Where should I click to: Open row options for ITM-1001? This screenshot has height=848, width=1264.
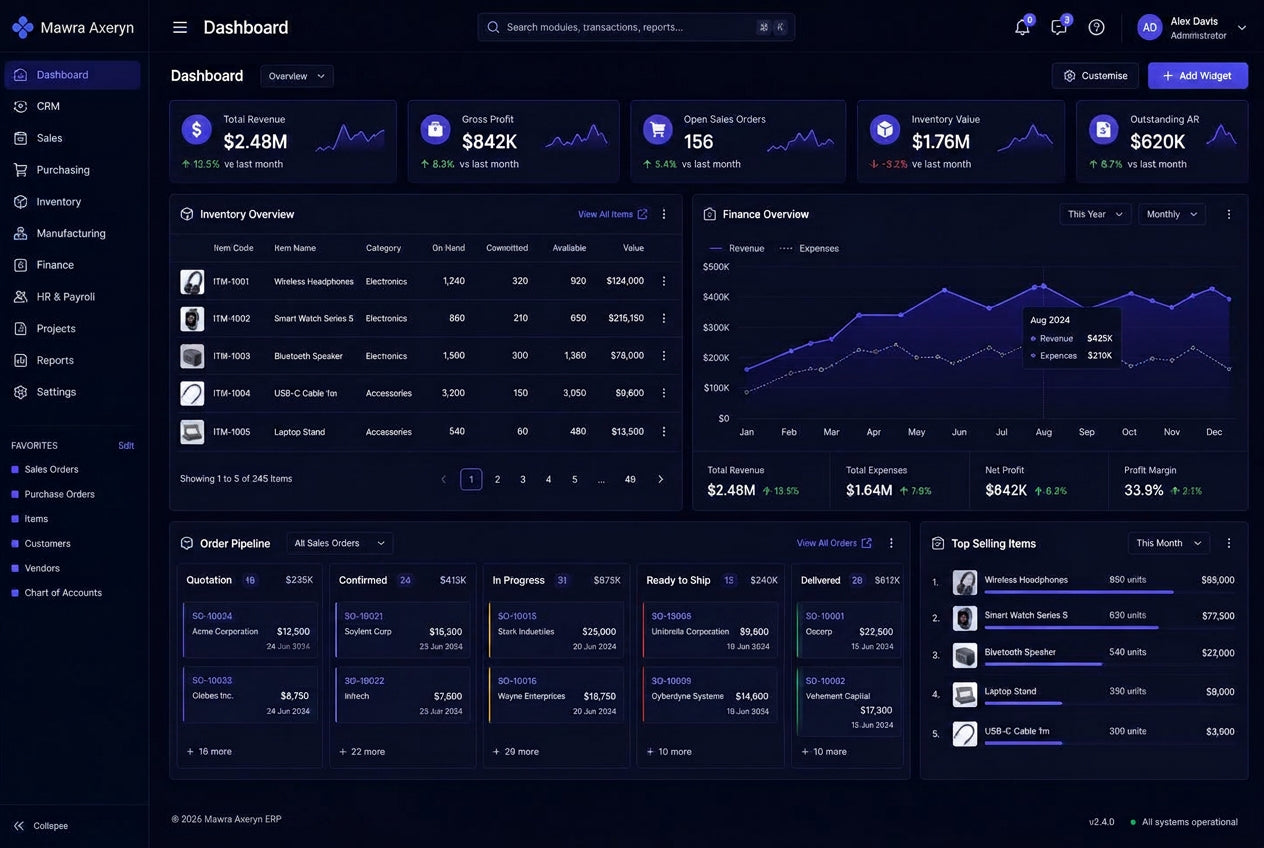coord(663,281)
